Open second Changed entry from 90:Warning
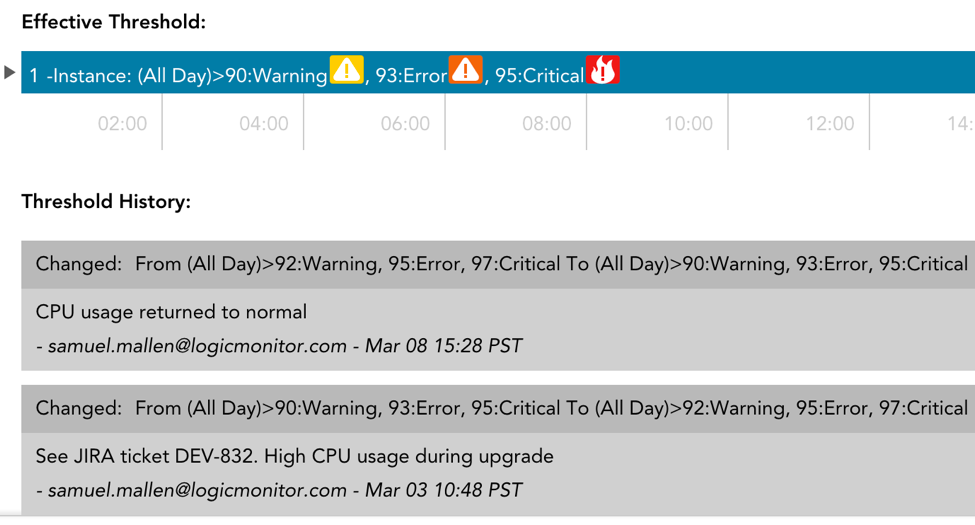975x525 pixels. click(x=498, y=409)
